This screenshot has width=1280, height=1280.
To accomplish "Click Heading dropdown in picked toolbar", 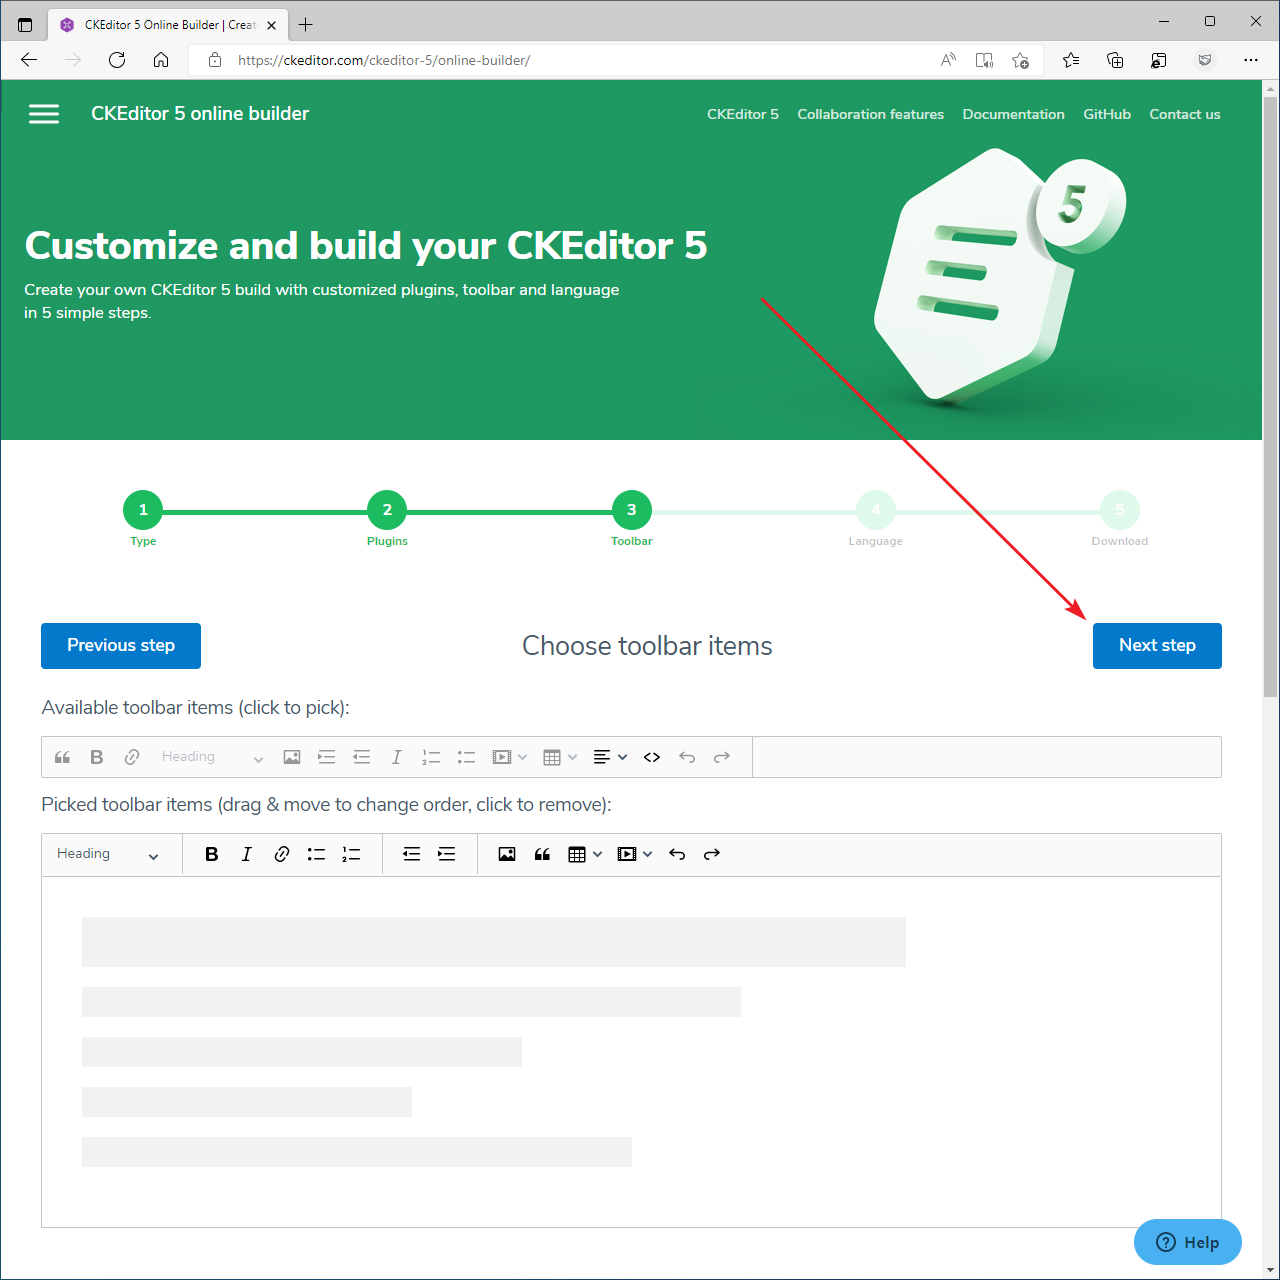I will (108, 854).
